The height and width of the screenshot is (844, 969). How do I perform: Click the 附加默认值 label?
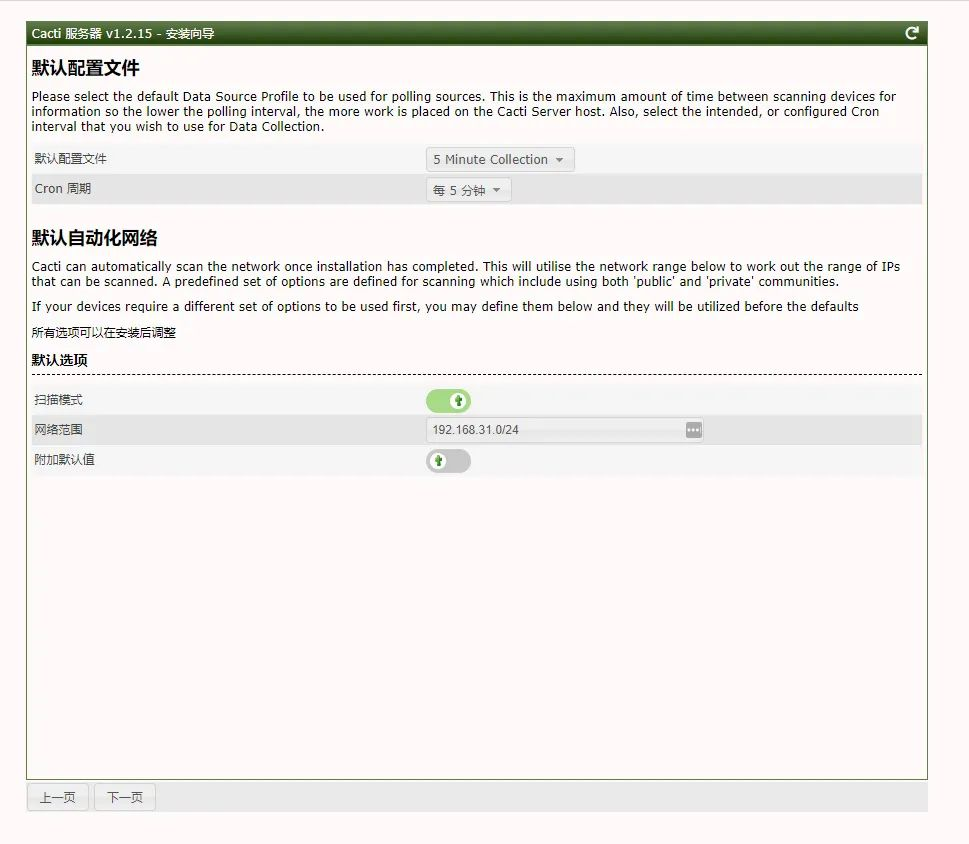pos(64,460)
